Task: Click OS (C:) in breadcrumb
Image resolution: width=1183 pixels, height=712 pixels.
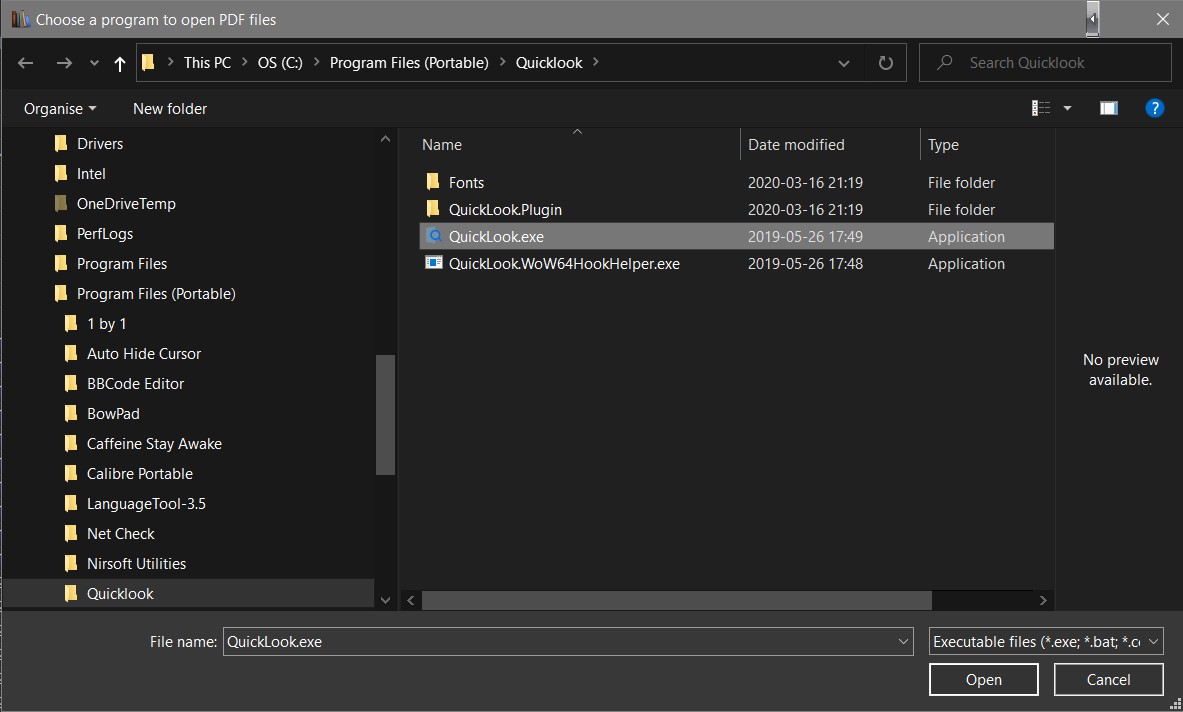Action: point(280,63)
